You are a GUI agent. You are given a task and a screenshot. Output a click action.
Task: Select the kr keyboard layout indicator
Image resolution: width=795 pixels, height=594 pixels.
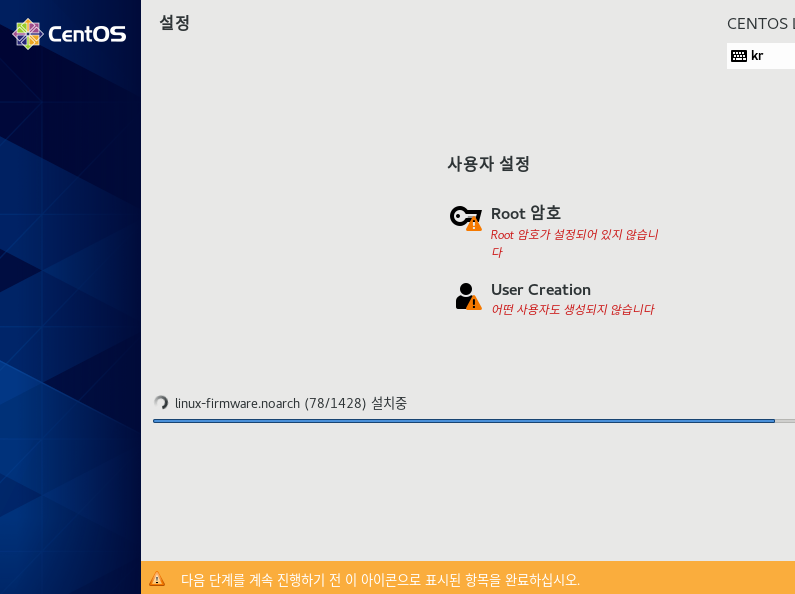pyautogui.click(x=761, y=56)
